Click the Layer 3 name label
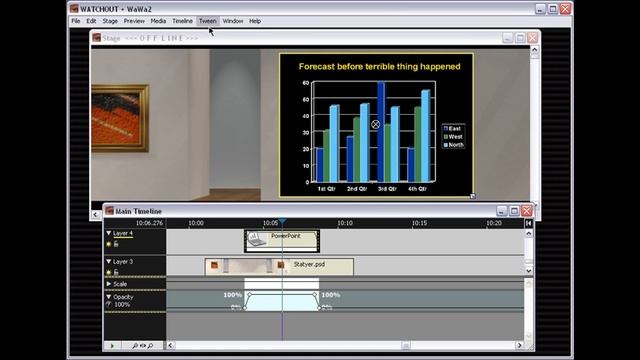Screen dimensions: 640x360 [123, 262]
